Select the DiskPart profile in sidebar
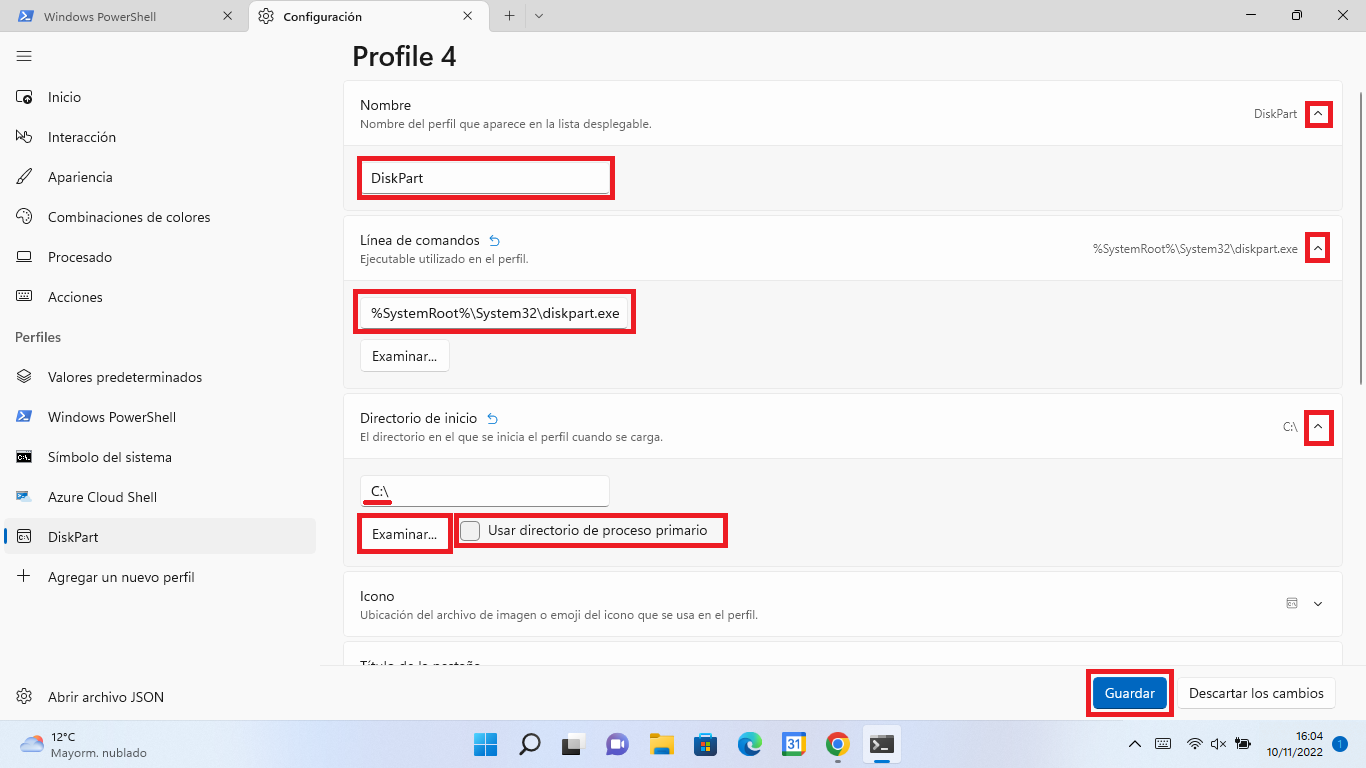Screen dimensions: 1366x768 point(160,537)
